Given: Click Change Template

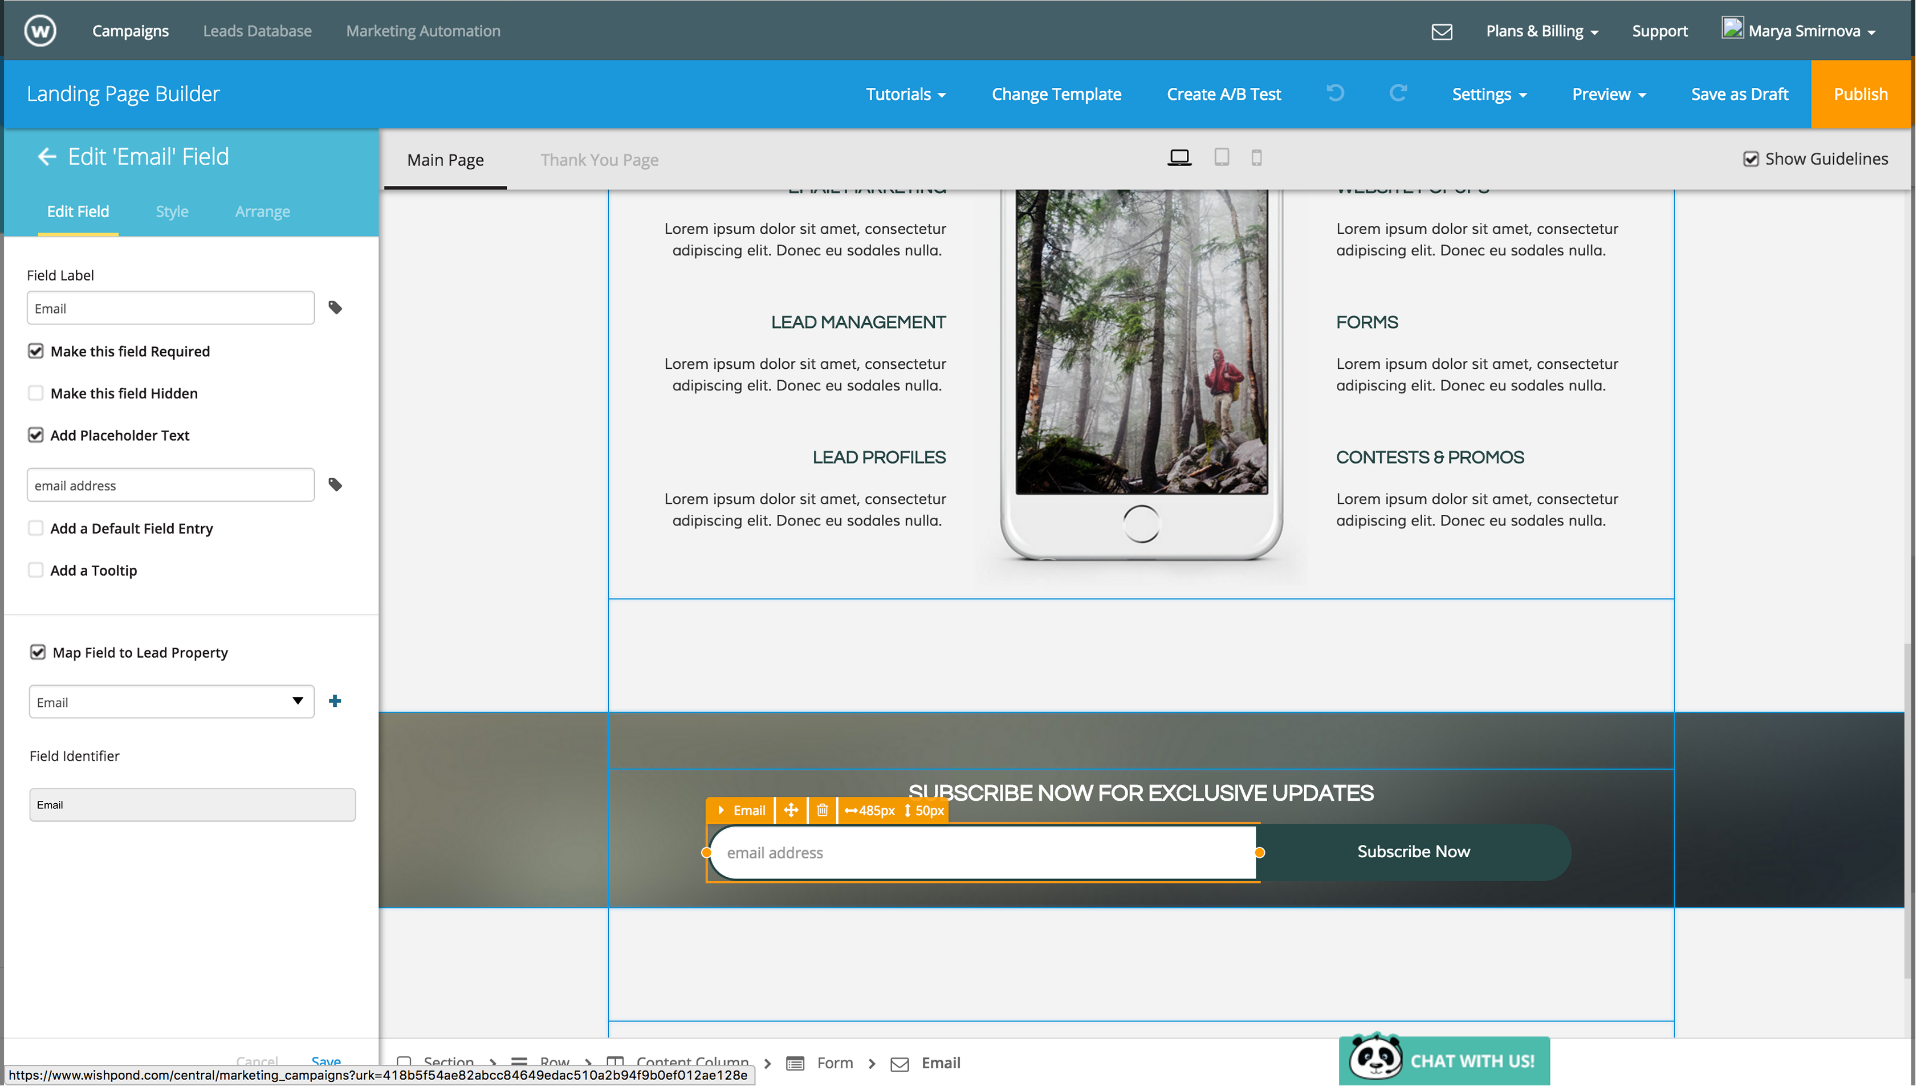Looking at the screenshot, I should pyautogui.click(x=1056, y=94).
